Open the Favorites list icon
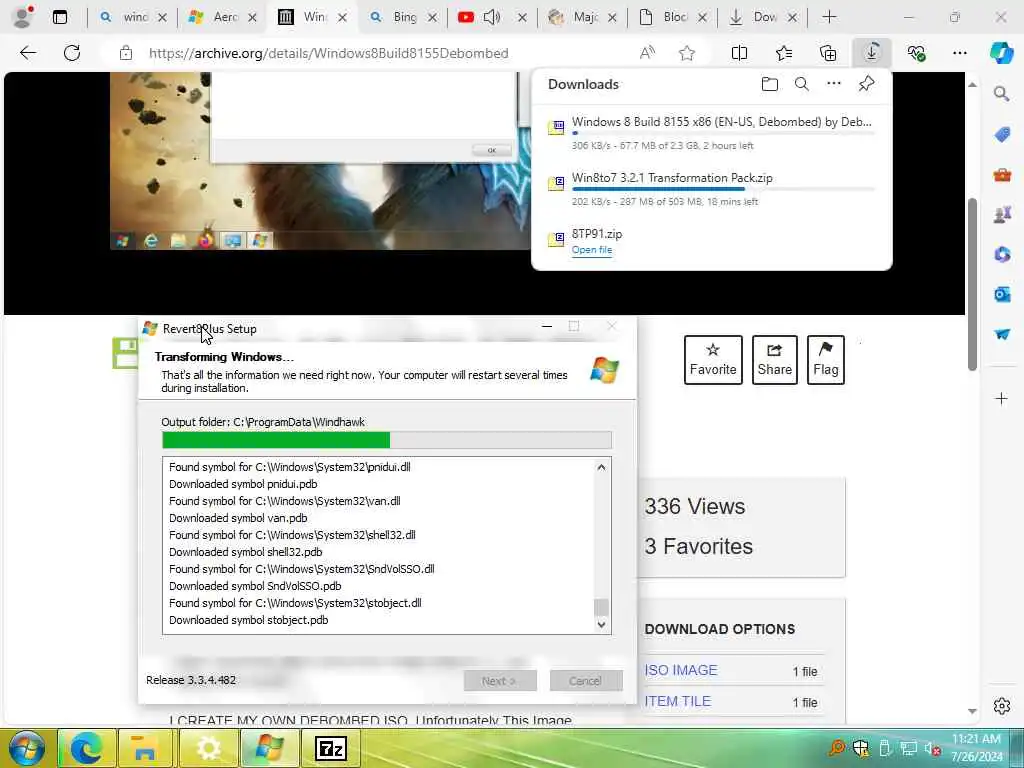Screen dimensions: 1024x768 coord(784,53)
